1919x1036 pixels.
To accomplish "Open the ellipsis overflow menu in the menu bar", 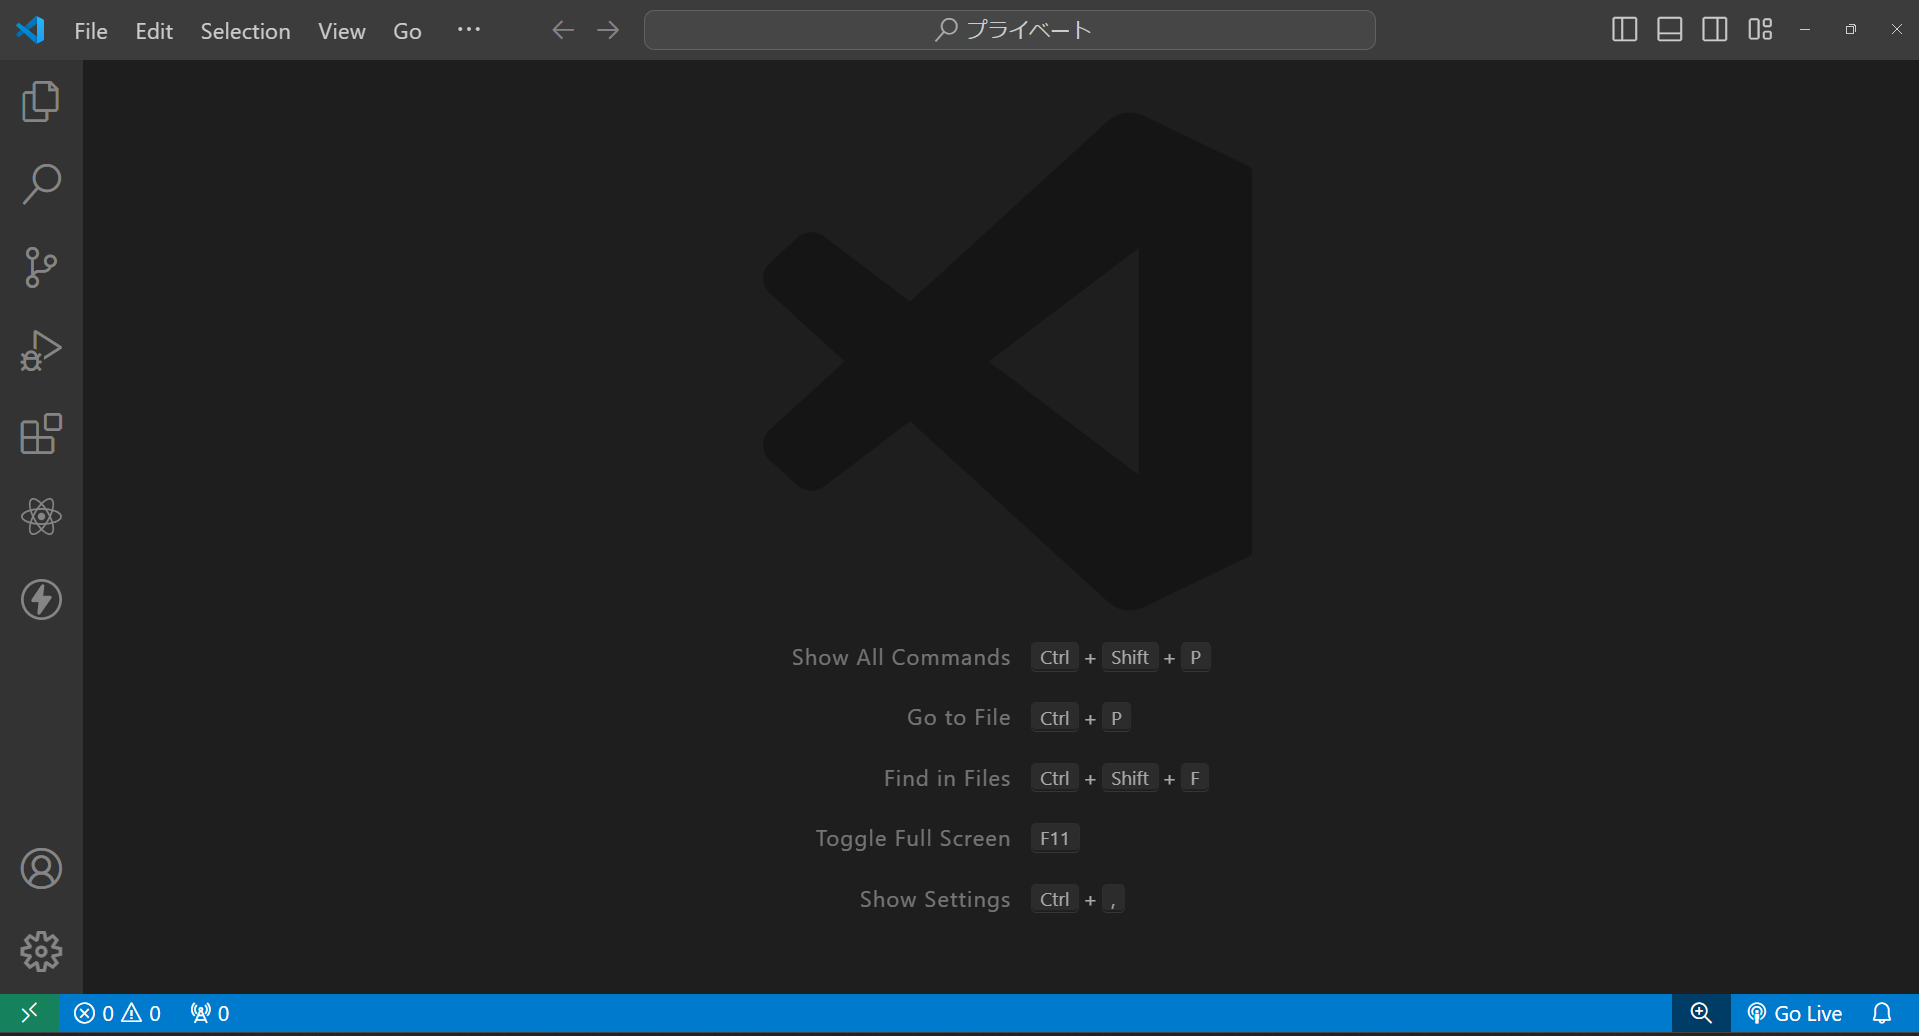I will pos(468,30).
